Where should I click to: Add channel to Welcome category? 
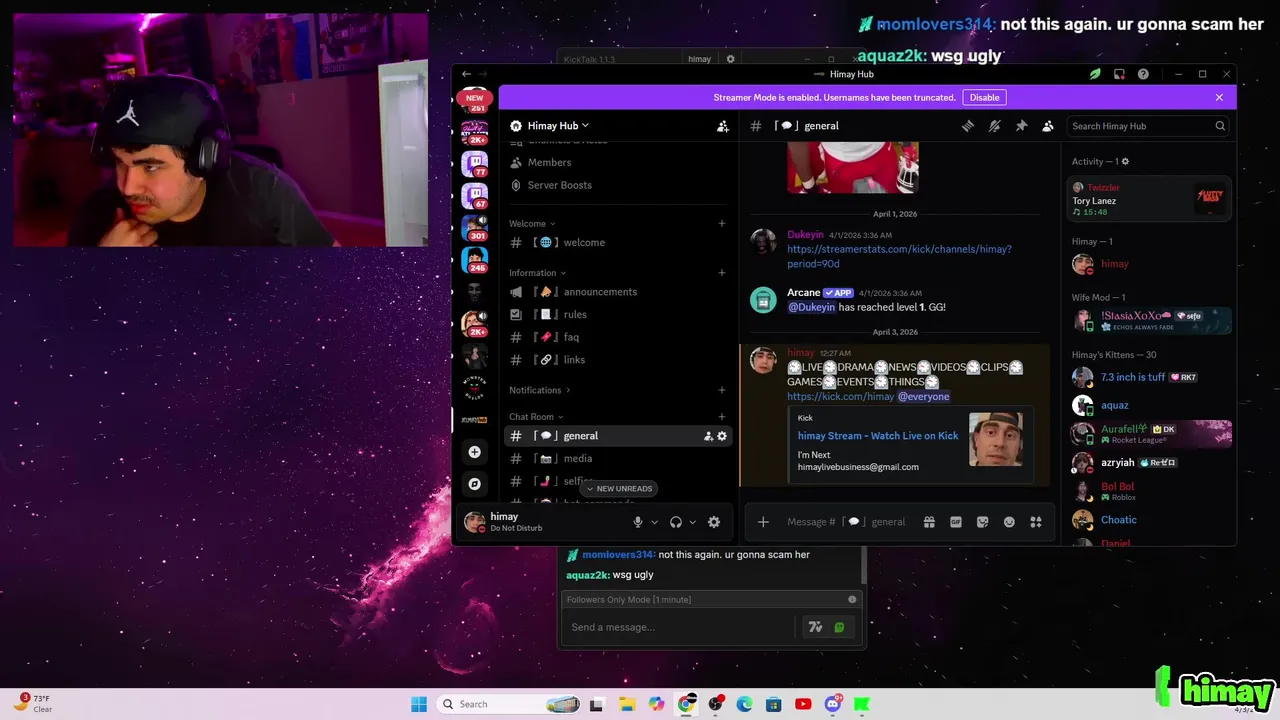click(x=722, y=224)
